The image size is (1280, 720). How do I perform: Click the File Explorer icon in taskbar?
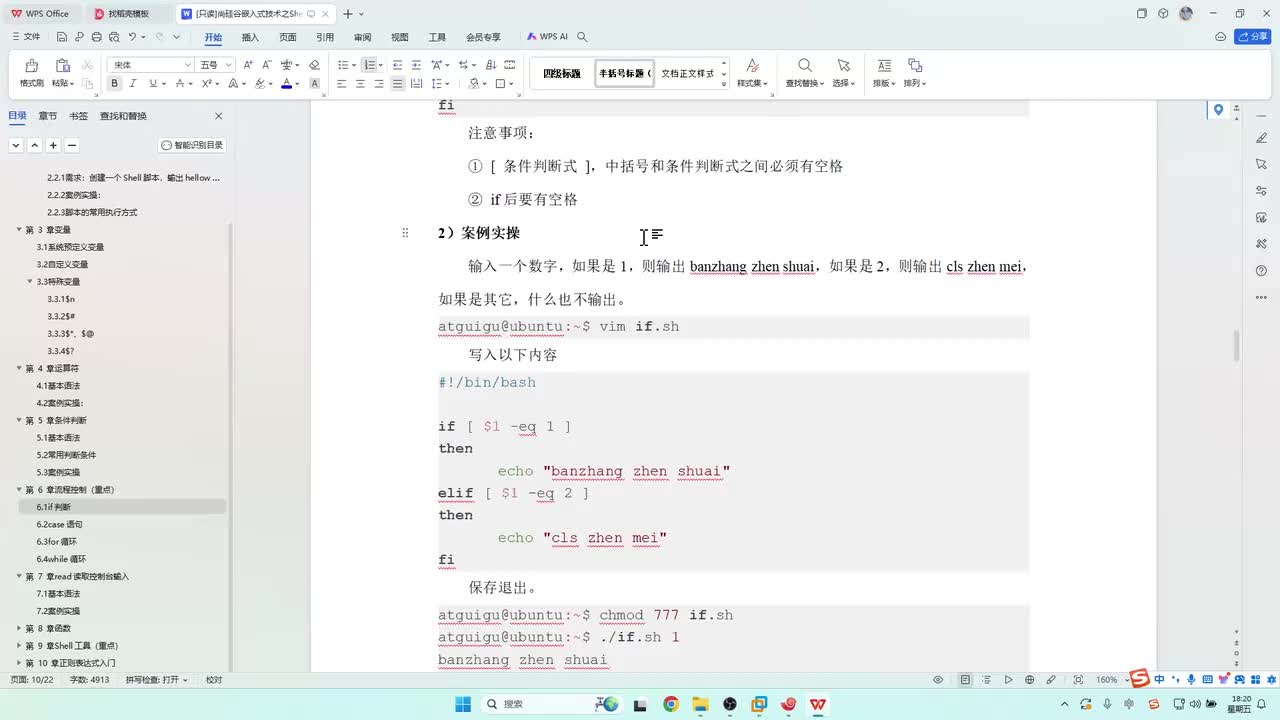(x=700, y=704)
